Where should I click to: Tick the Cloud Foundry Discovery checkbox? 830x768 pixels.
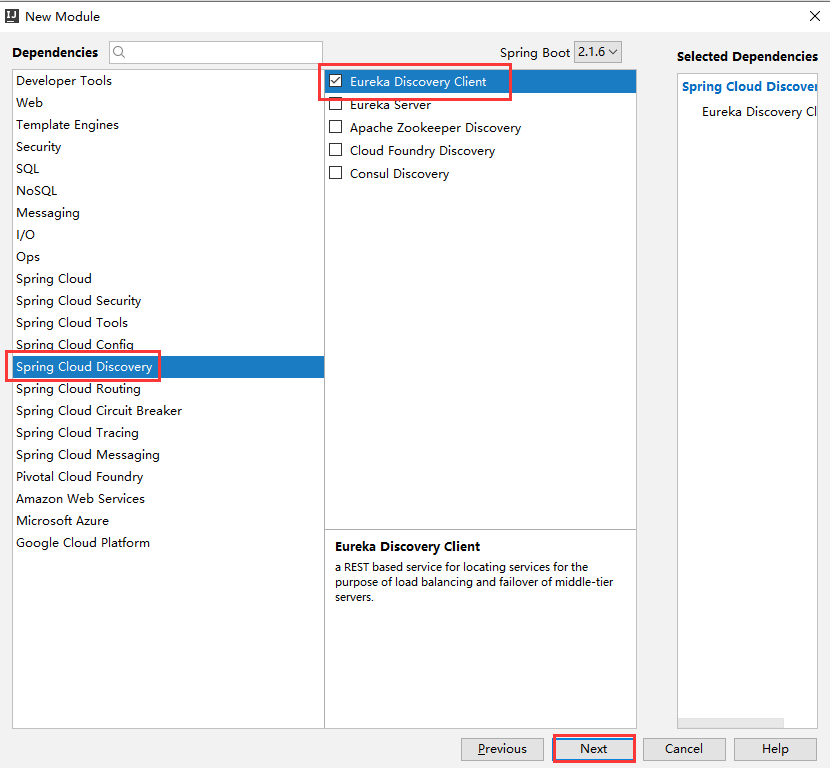click(336, 150)
